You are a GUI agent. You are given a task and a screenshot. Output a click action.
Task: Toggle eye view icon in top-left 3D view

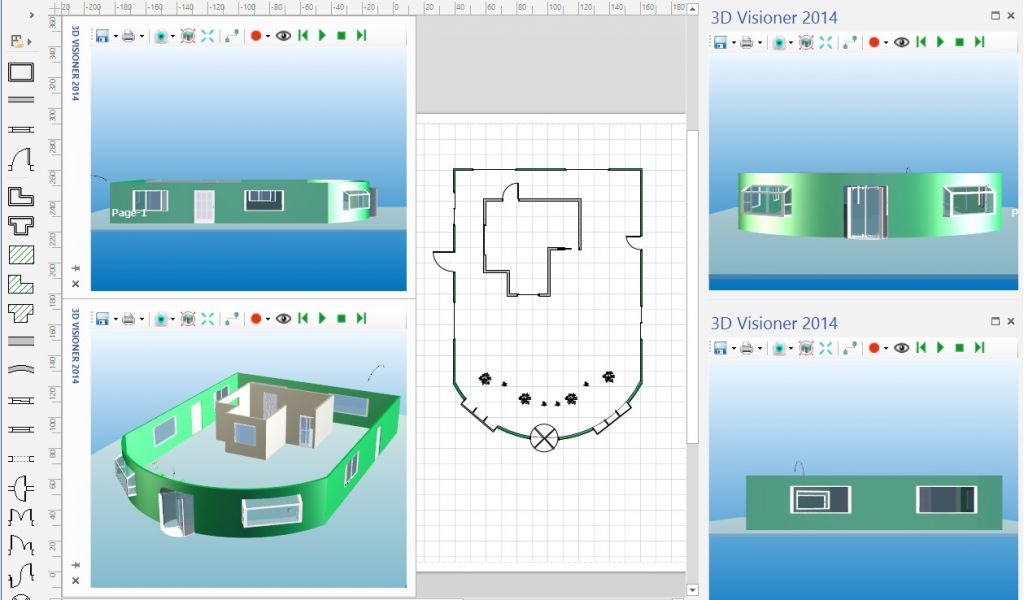click(x=283, y=35)
